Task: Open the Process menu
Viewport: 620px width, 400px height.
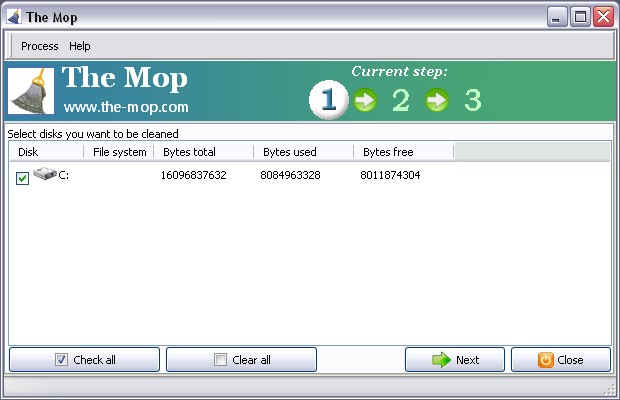Action: [x=40, y=46]
